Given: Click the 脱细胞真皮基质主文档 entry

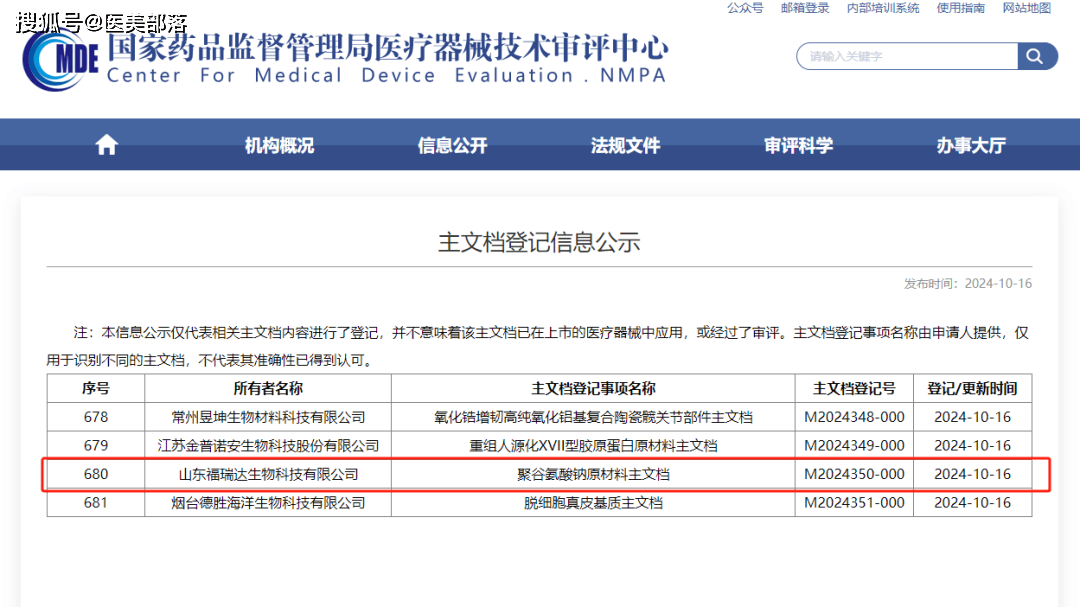Looking at the screenshot, I should click(x=593, y=503).
